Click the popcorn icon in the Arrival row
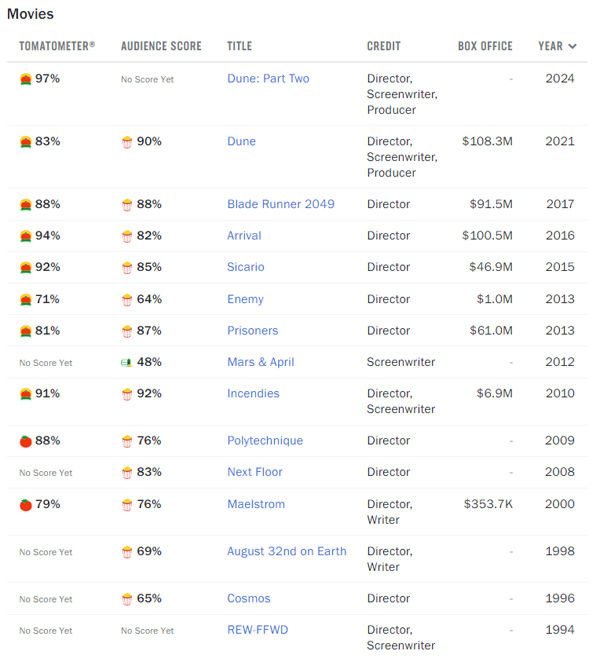 click(127, 236)
